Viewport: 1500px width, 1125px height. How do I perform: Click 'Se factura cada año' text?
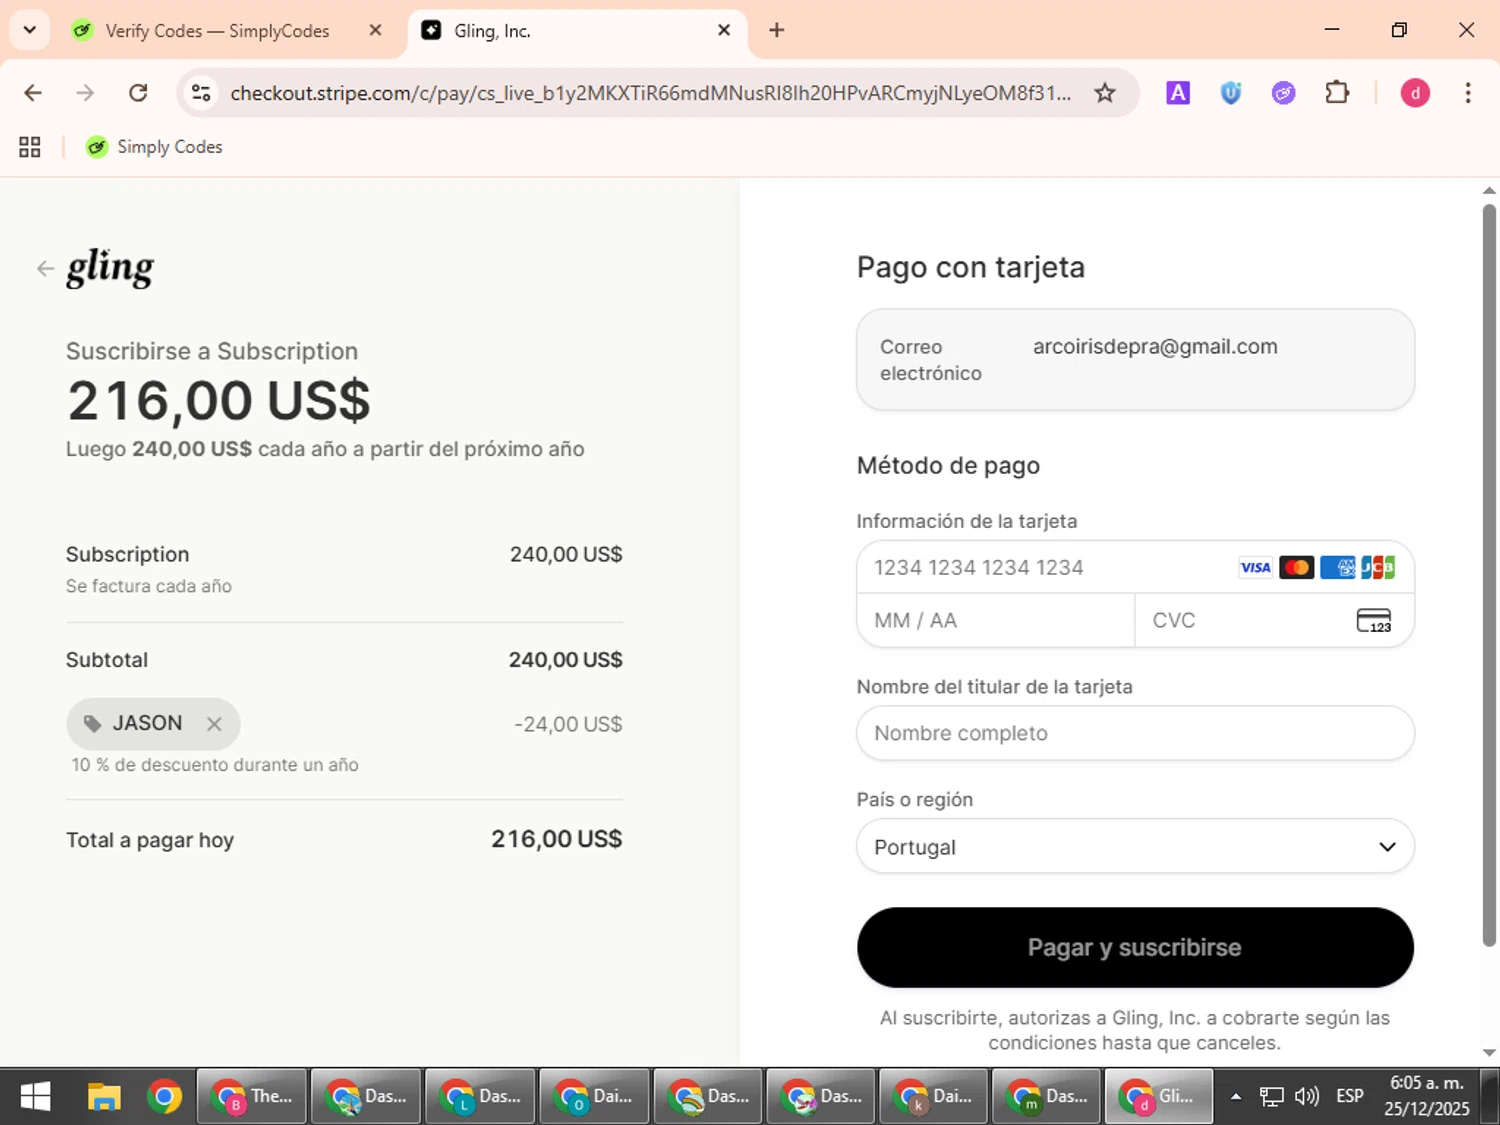click(x=149, y=586)
